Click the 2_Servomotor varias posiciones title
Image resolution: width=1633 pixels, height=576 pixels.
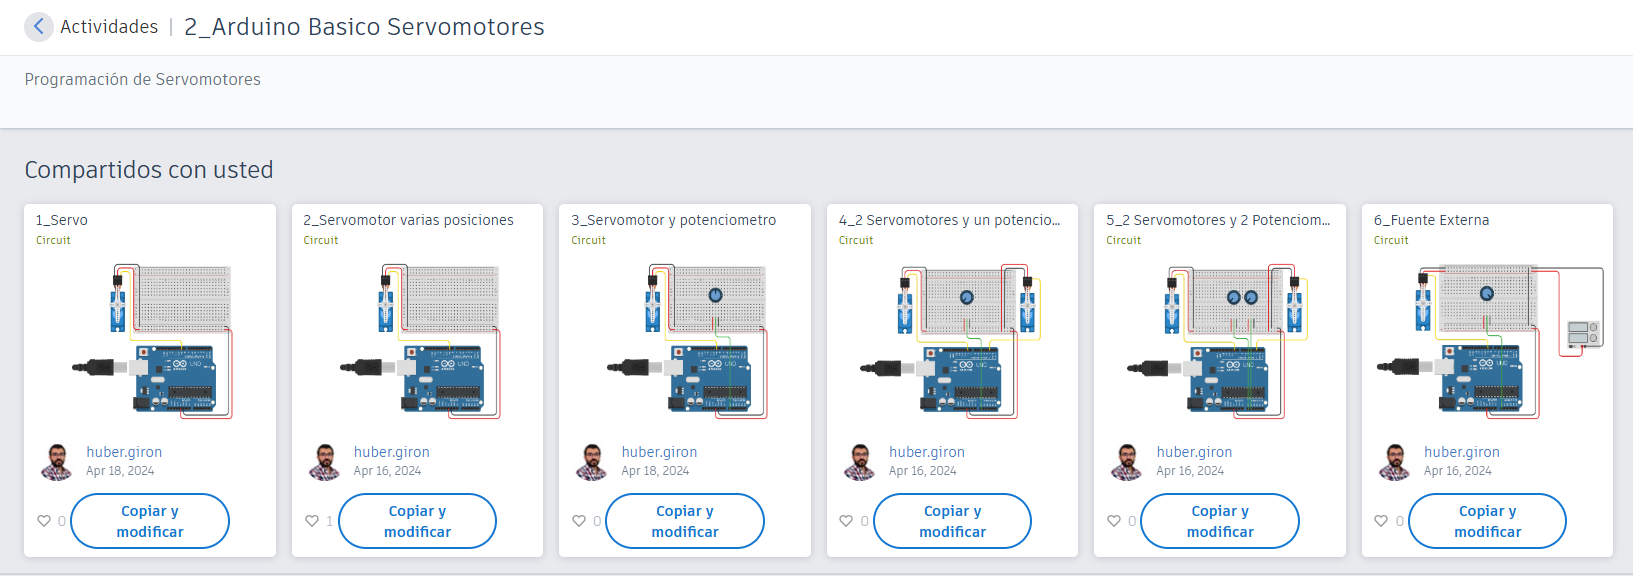pyautogui.click(x=409, y=220)
